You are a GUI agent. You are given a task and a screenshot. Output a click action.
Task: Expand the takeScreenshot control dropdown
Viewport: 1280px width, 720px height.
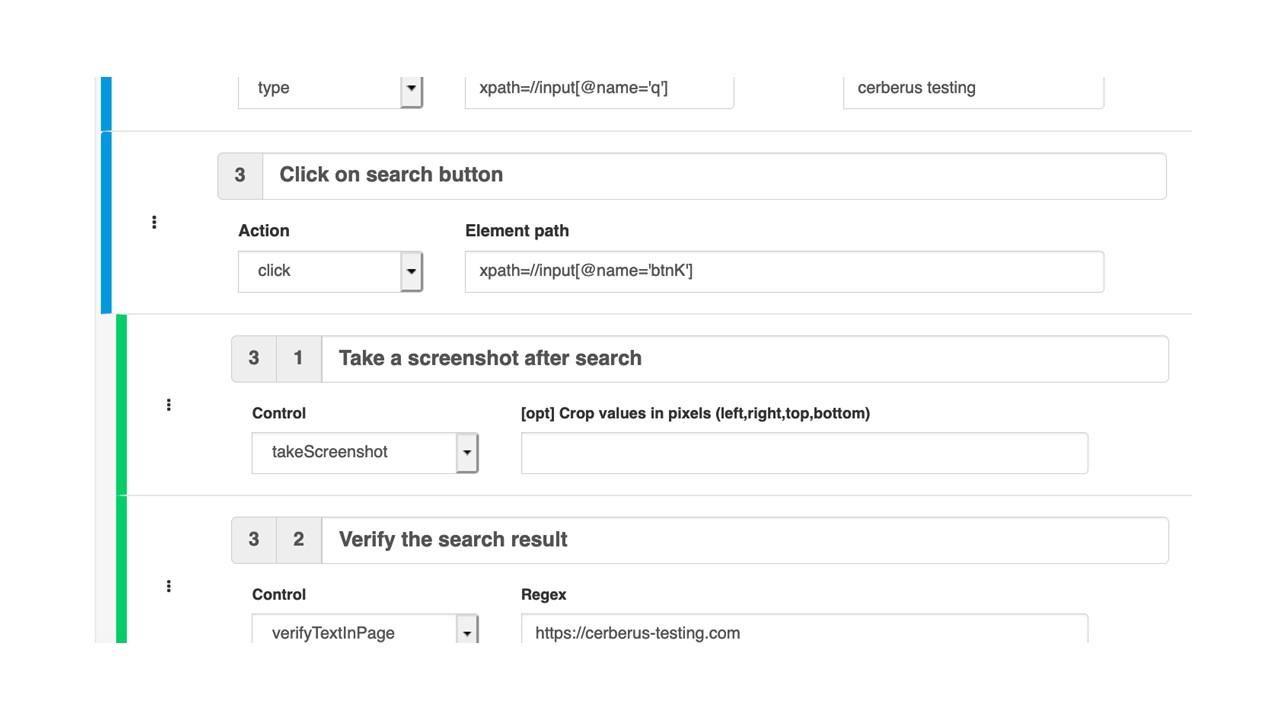point(466,453)
